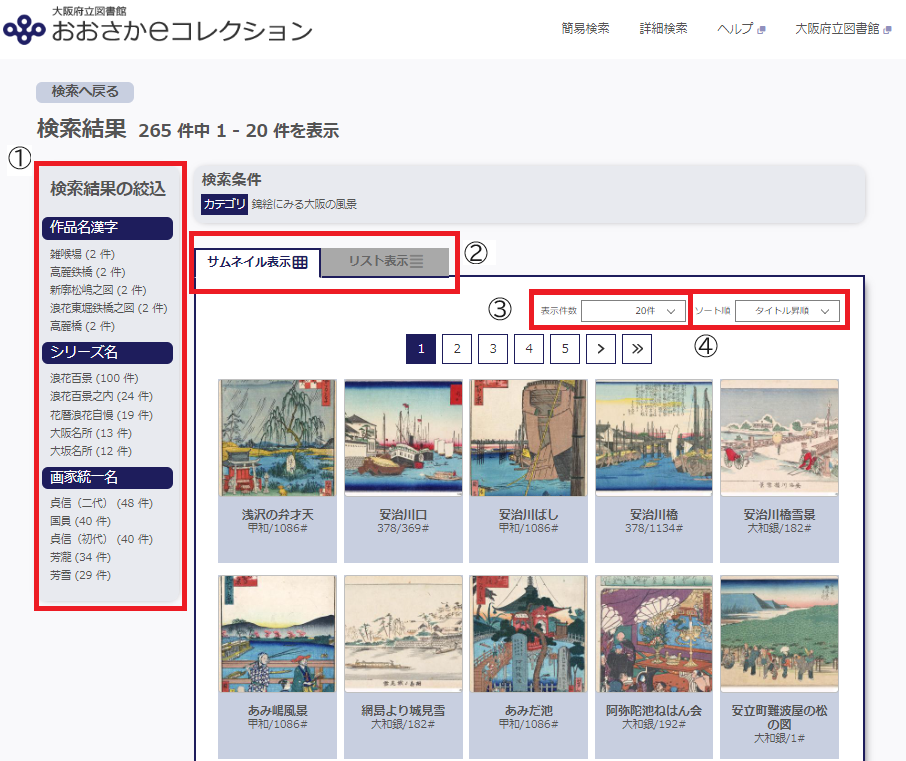Filter by 新摩松嶋之図 (2 件)
906x761 pixels.
pyautogui.click(x=98, y=290)
